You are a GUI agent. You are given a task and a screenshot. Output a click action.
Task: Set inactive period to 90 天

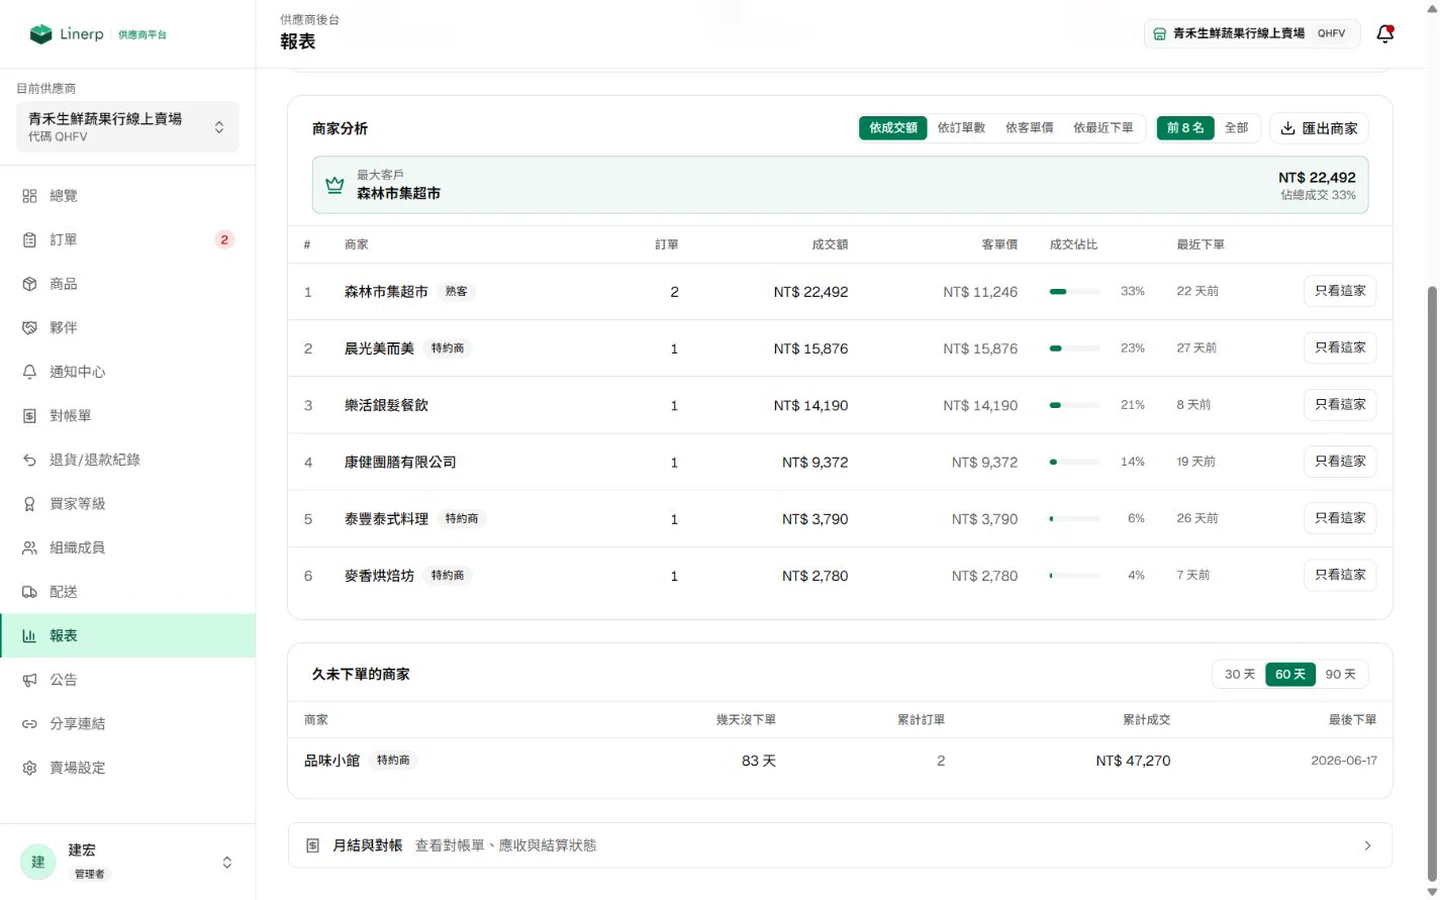(1341, 675)
